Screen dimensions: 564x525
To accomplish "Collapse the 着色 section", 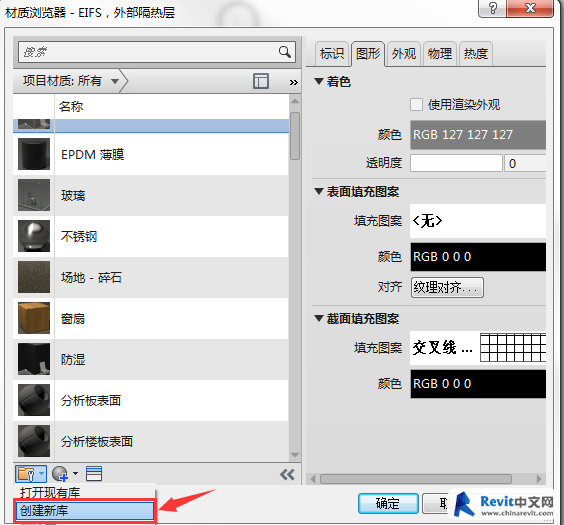I will pyautogui.click(x=319, y=81).
